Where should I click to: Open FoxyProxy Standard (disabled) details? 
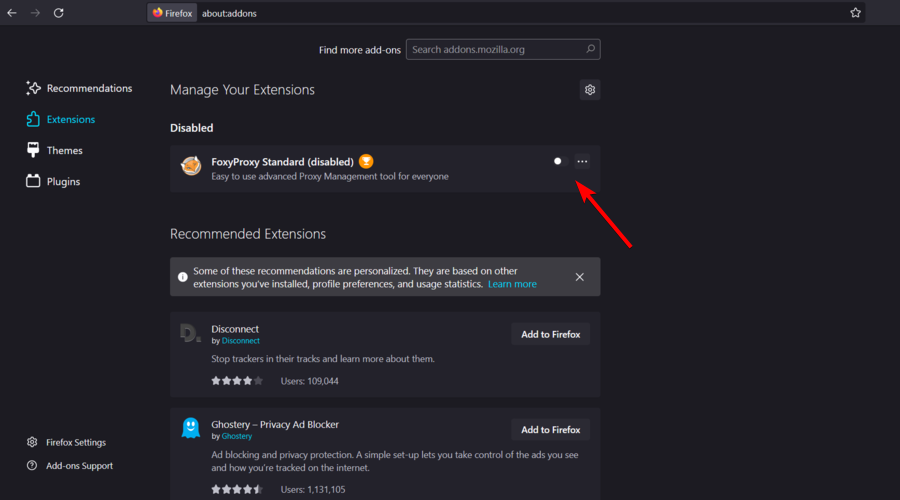[282, 162]
